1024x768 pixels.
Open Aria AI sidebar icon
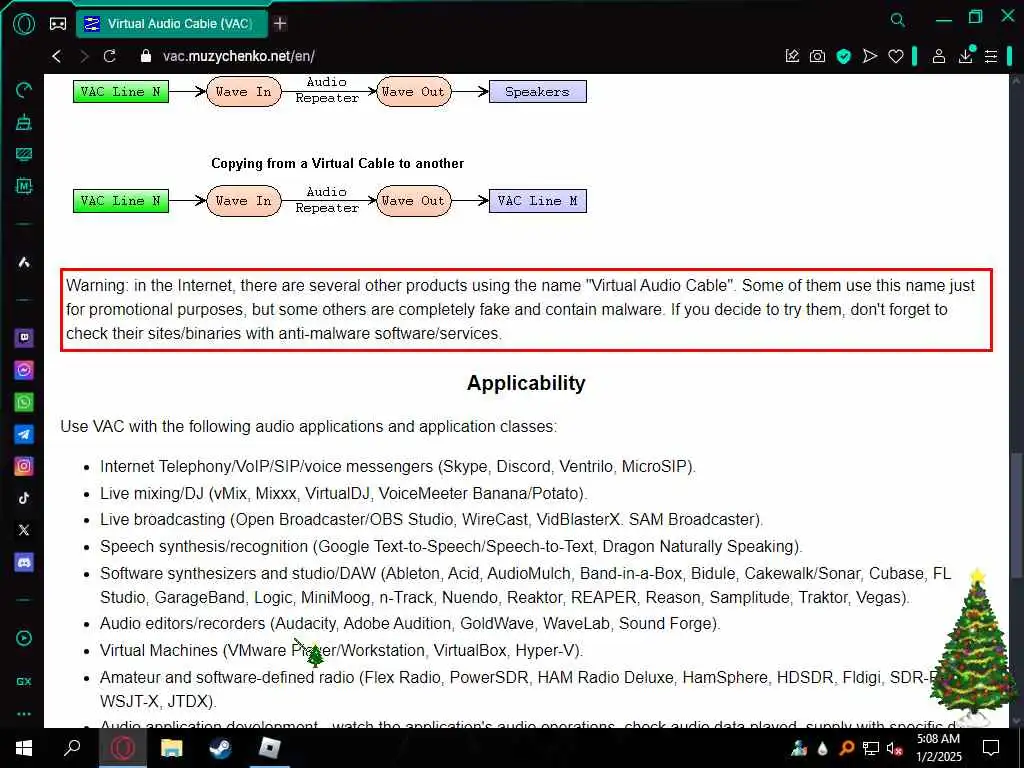point(24,263)
